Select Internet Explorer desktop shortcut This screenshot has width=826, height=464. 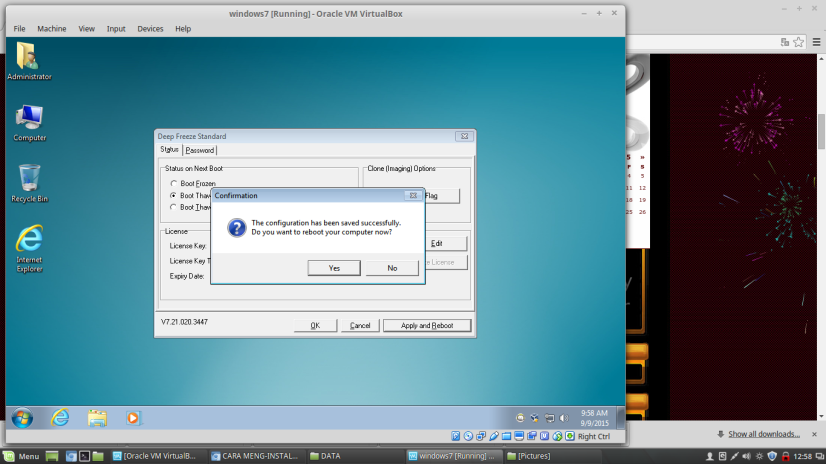(x=29, y=249)
